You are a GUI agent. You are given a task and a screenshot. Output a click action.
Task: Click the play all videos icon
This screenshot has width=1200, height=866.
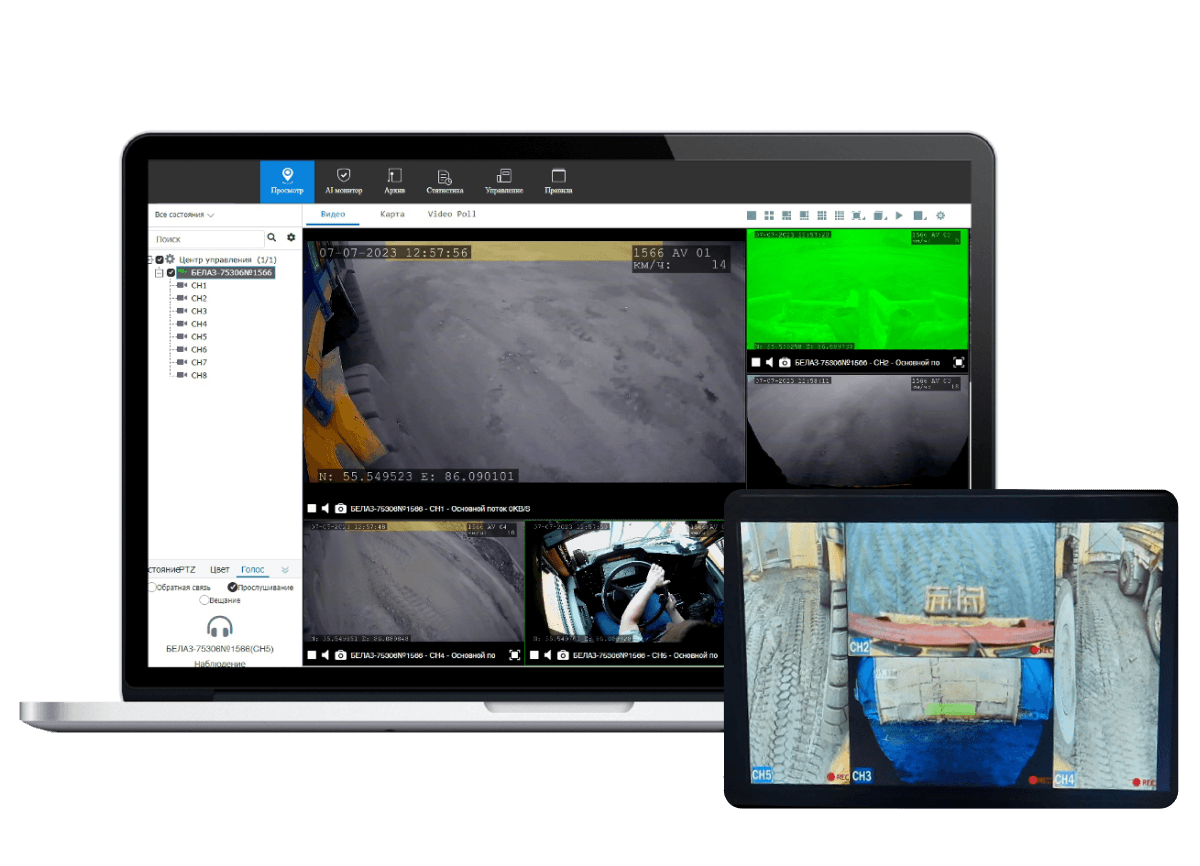pyautogui.click(x=899, y=215)
